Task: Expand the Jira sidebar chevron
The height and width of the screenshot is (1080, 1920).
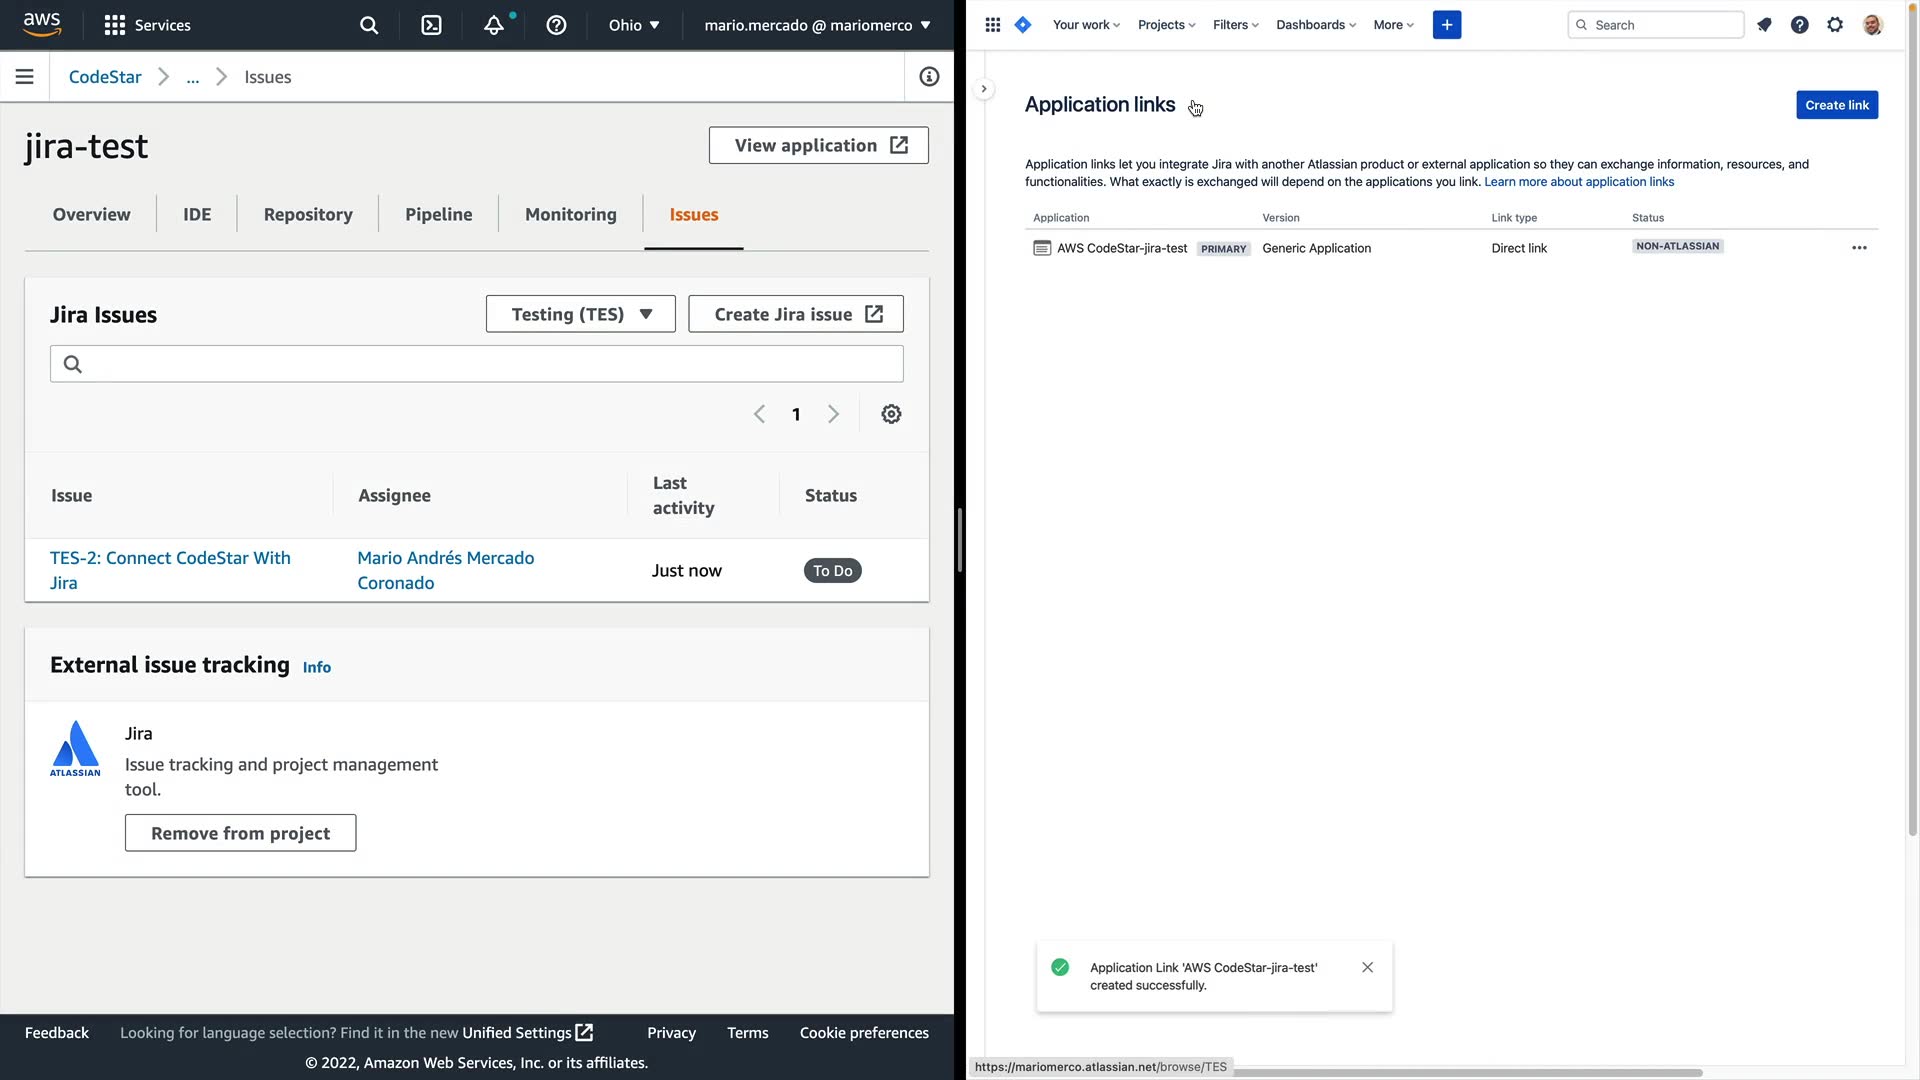Action: pos(984,89)
